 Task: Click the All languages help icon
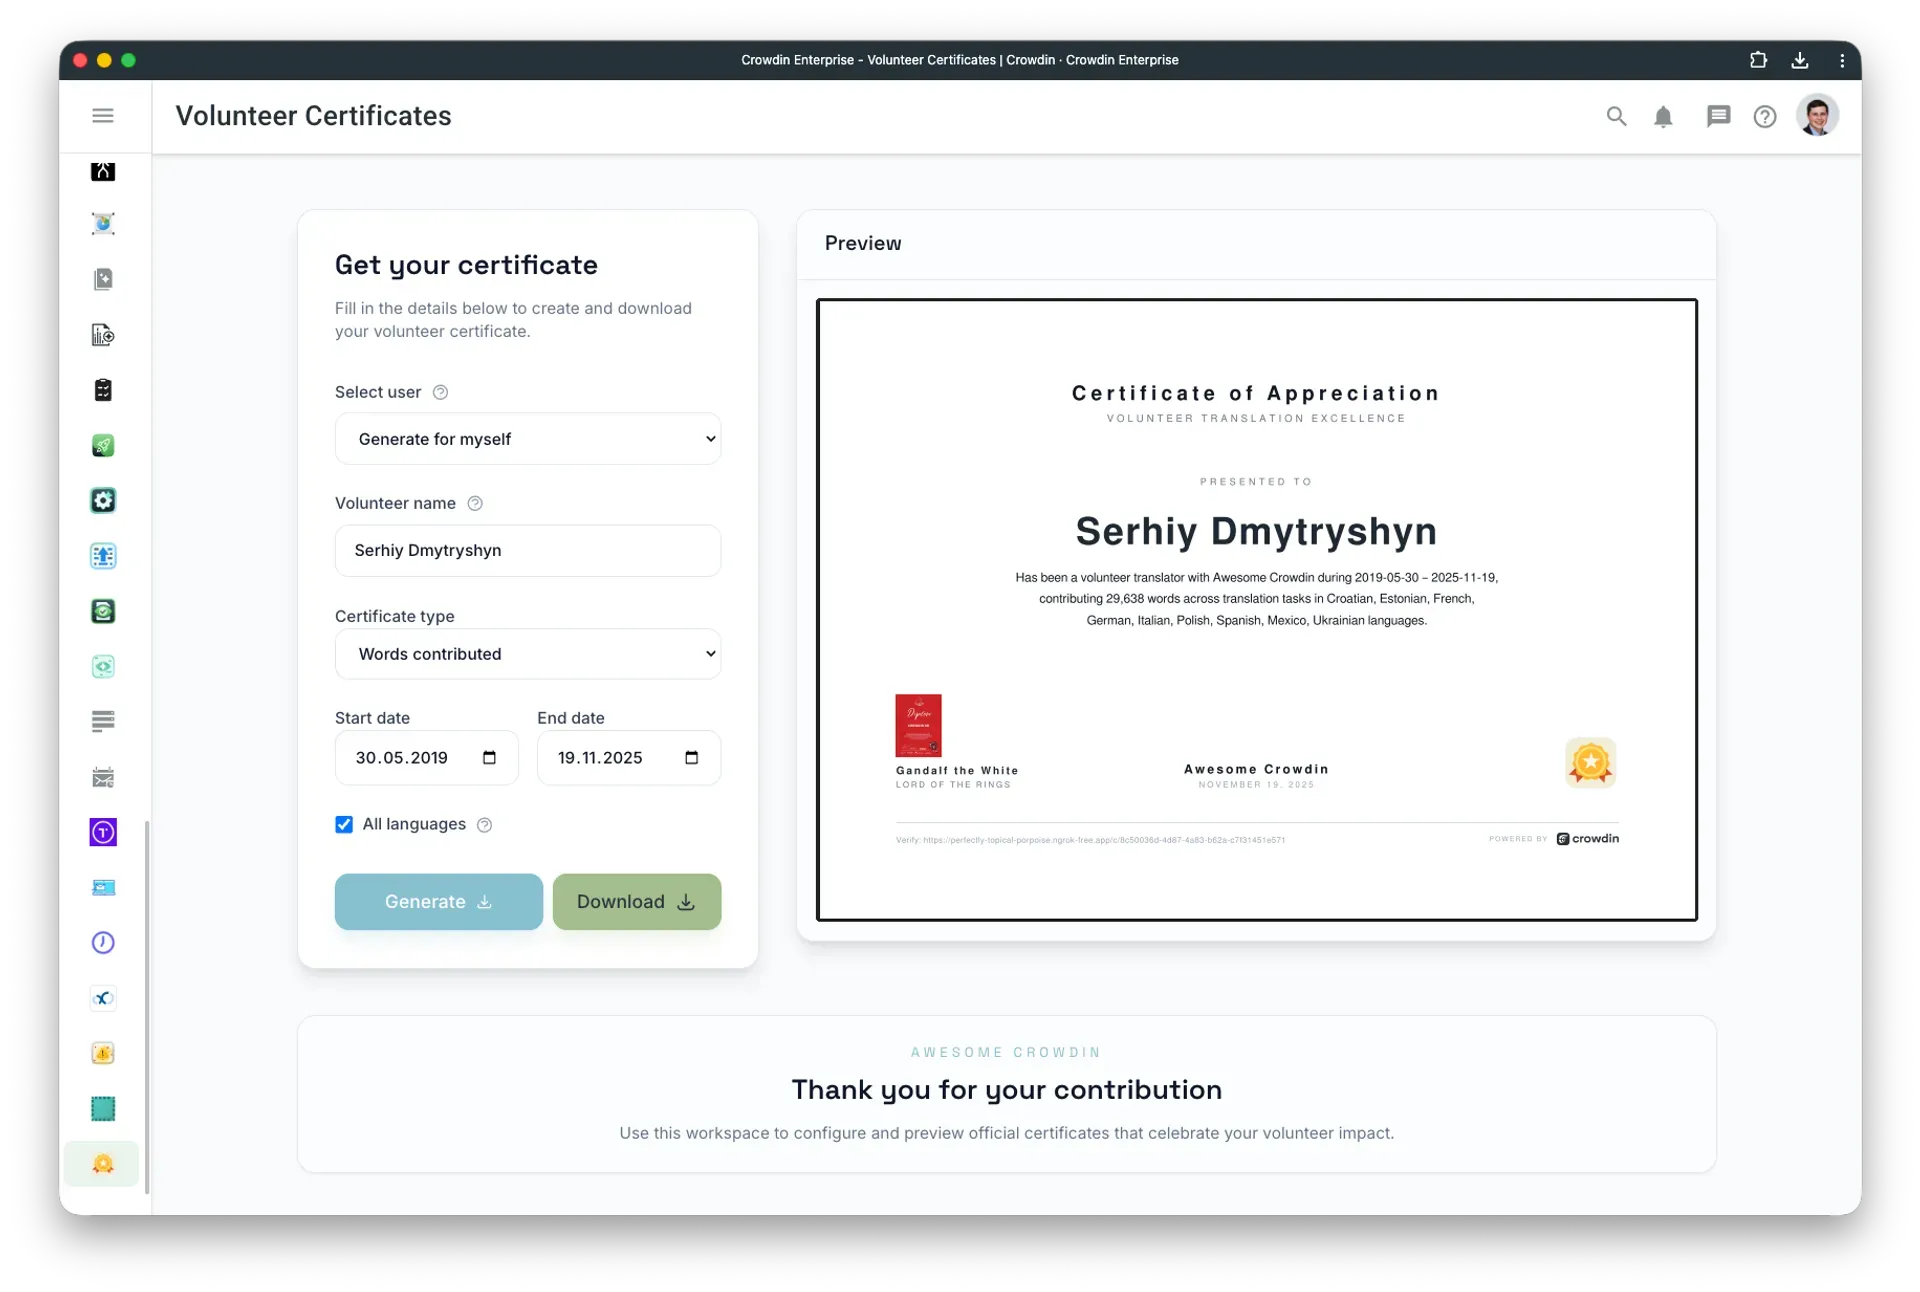(x=484, y=825)
